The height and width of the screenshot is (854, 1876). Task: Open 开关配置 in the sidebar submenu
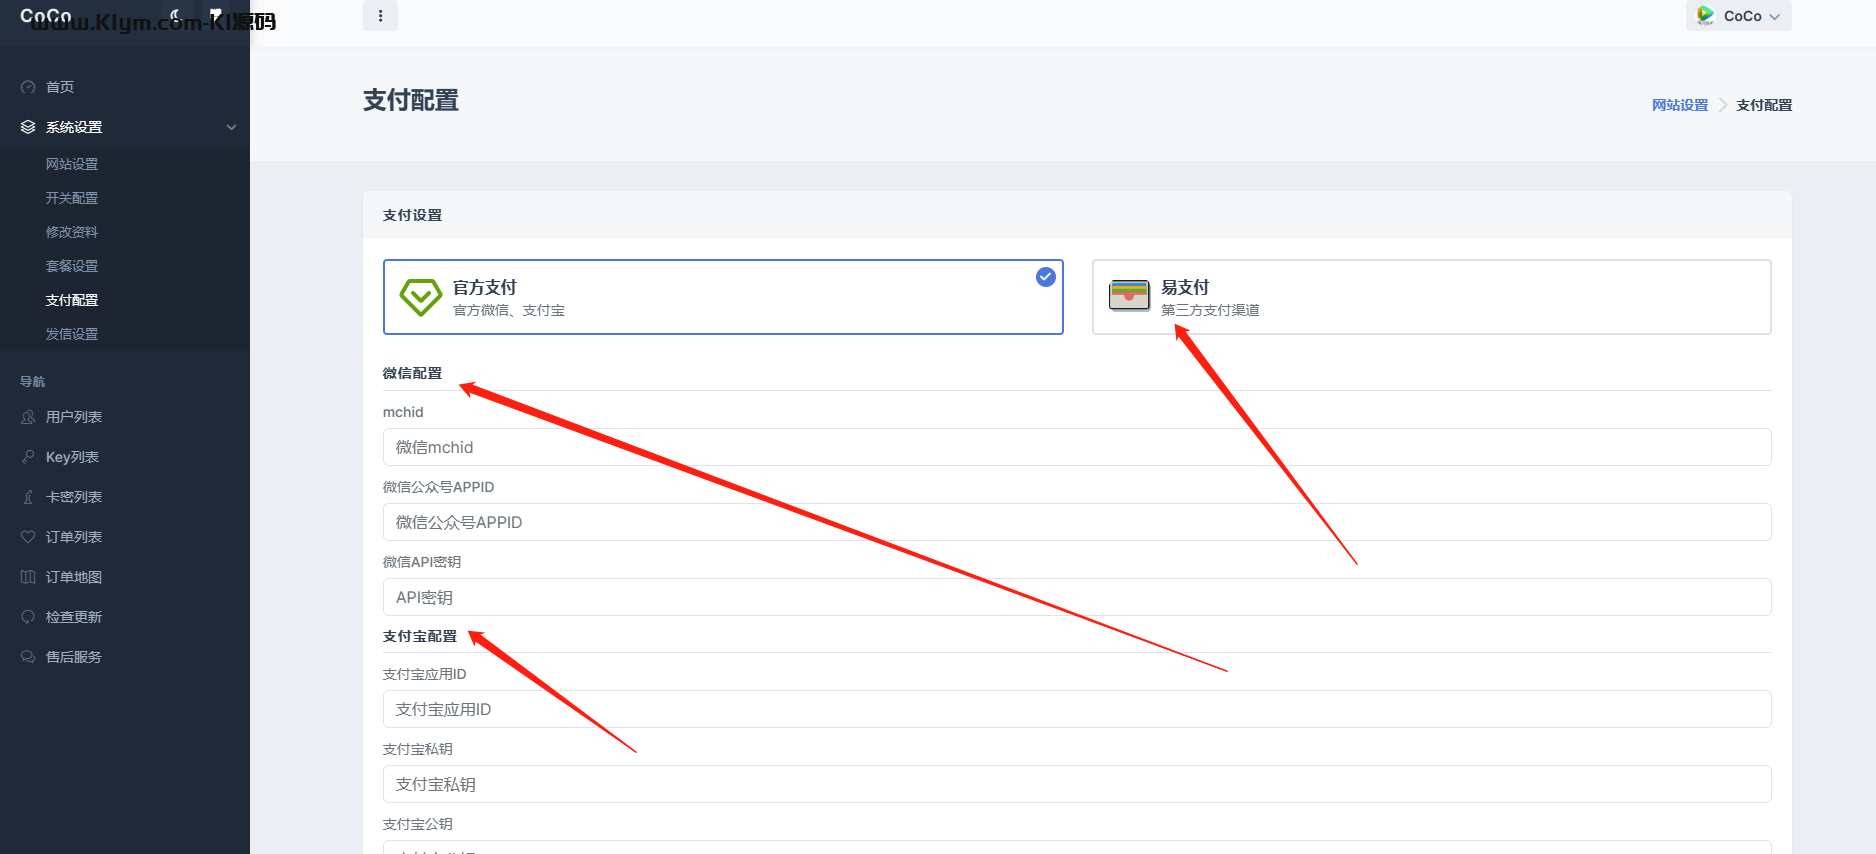click(x=72, y=198)
